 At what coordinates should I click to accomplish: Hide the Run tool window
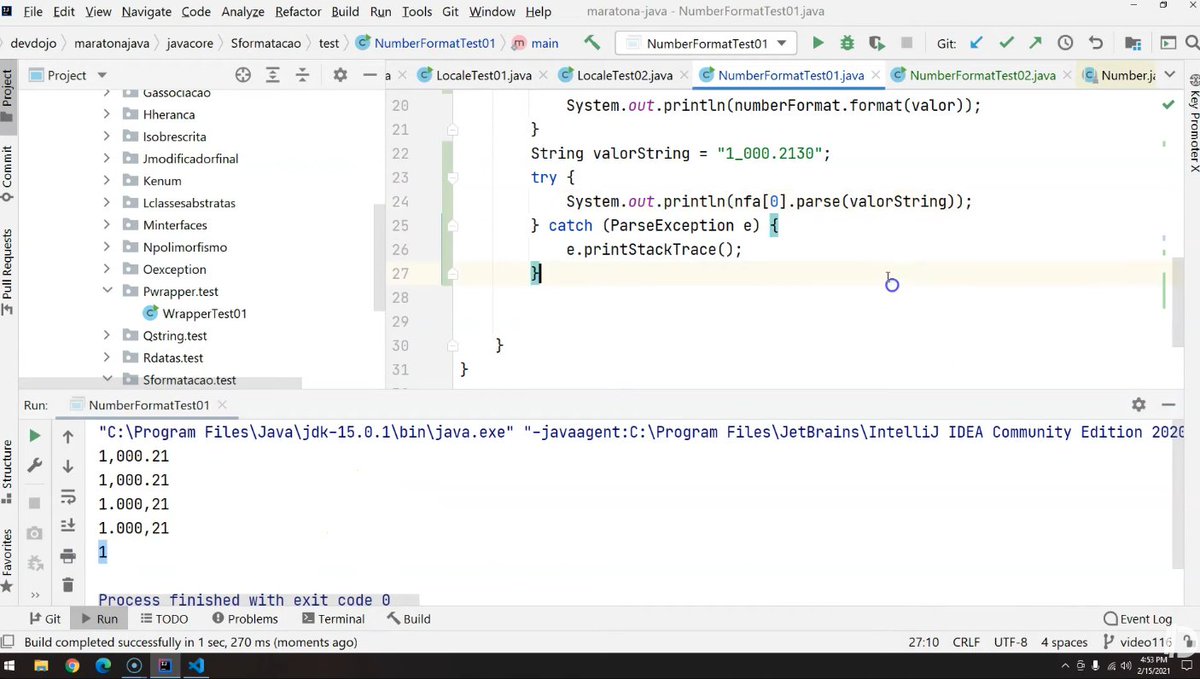(x=1168, y=405)
